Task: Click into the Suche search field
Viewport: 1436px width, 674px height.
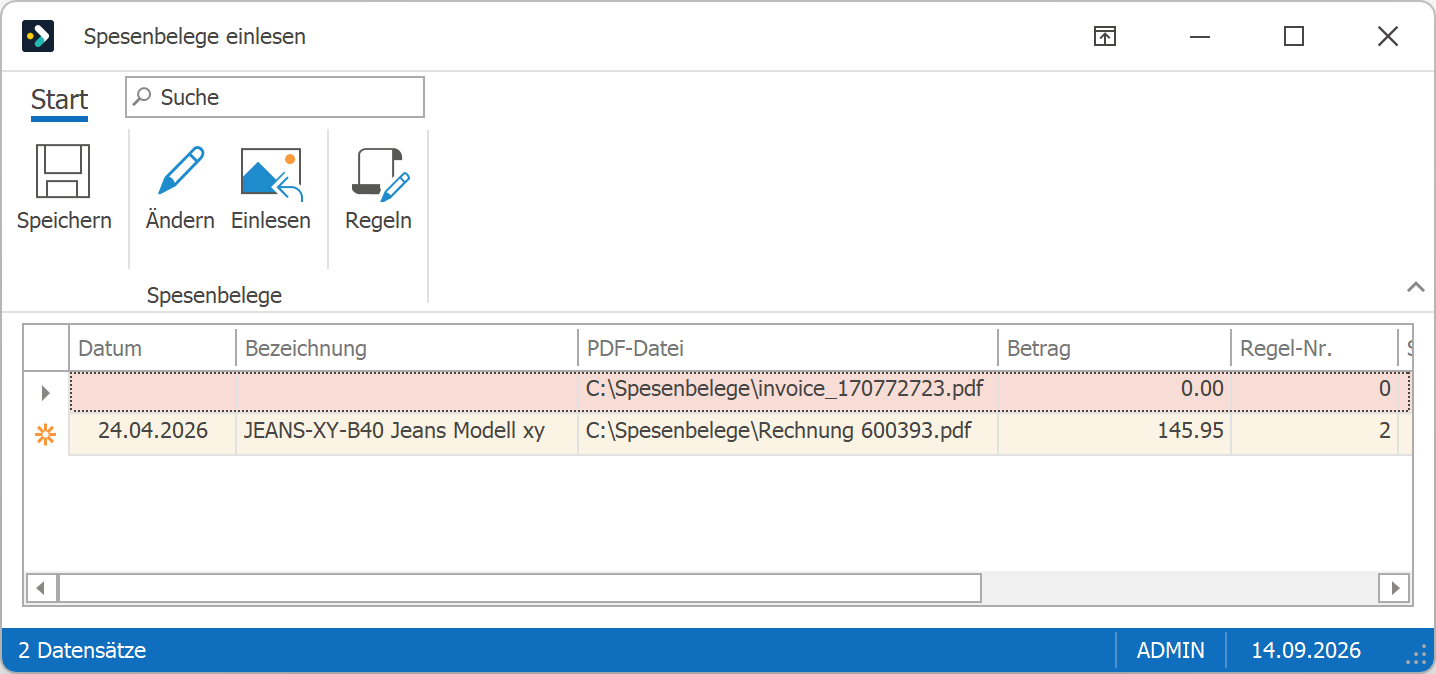Action: (x=275, y=97)
